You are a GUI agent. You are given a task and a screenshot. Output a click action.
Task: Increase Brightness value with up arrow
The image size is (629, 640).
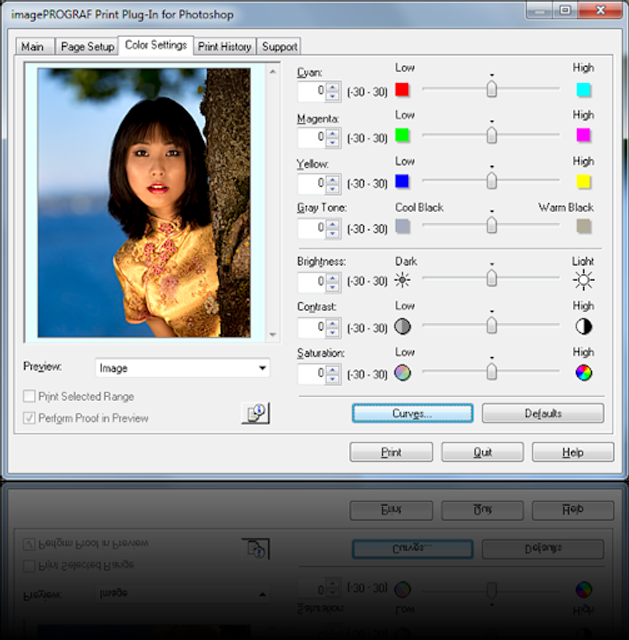click(x=333, y=278)
